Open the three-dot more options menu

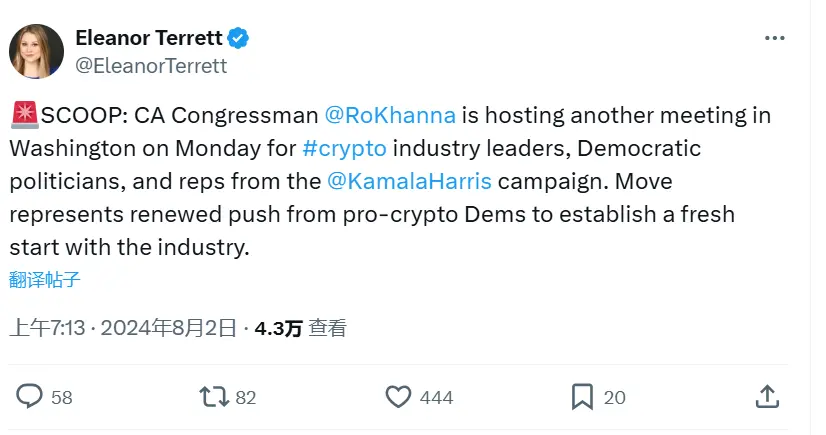point(774,38)
